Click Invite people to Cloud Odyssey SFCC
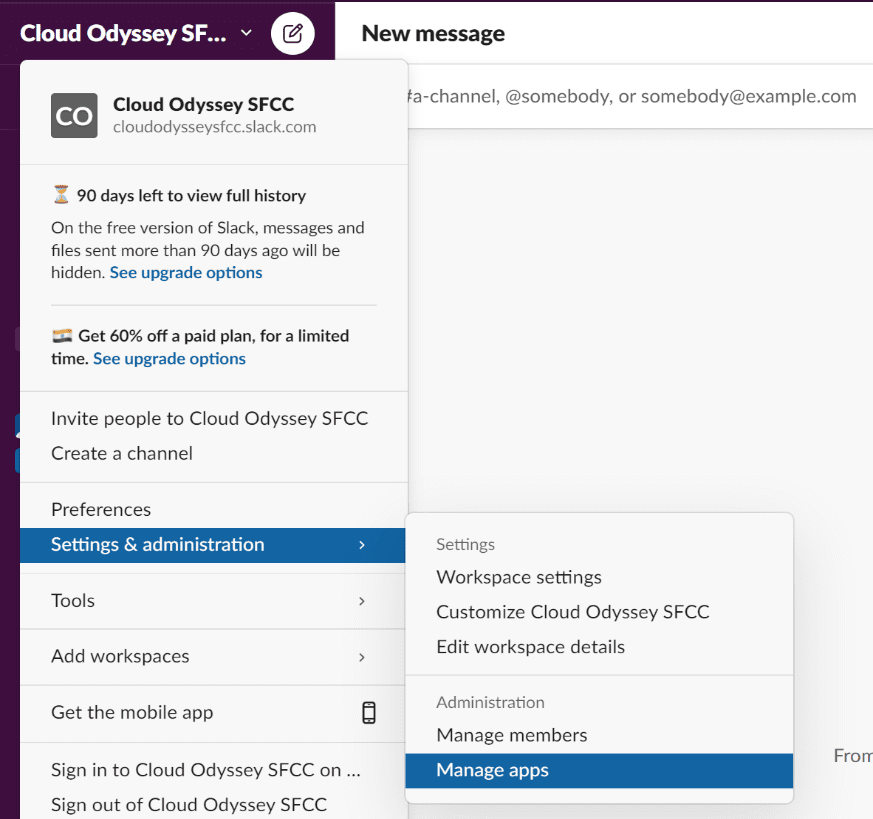Screen dimensions: 873x819 pos(209,418)
